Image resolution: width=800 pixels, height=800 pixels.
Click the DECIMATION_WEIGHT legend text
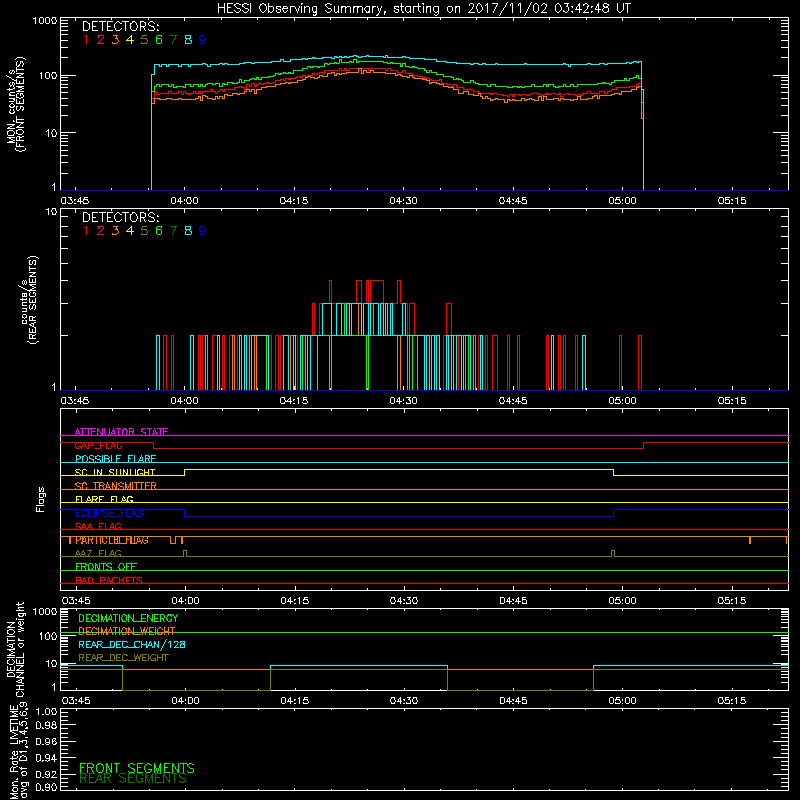[127, 632]
